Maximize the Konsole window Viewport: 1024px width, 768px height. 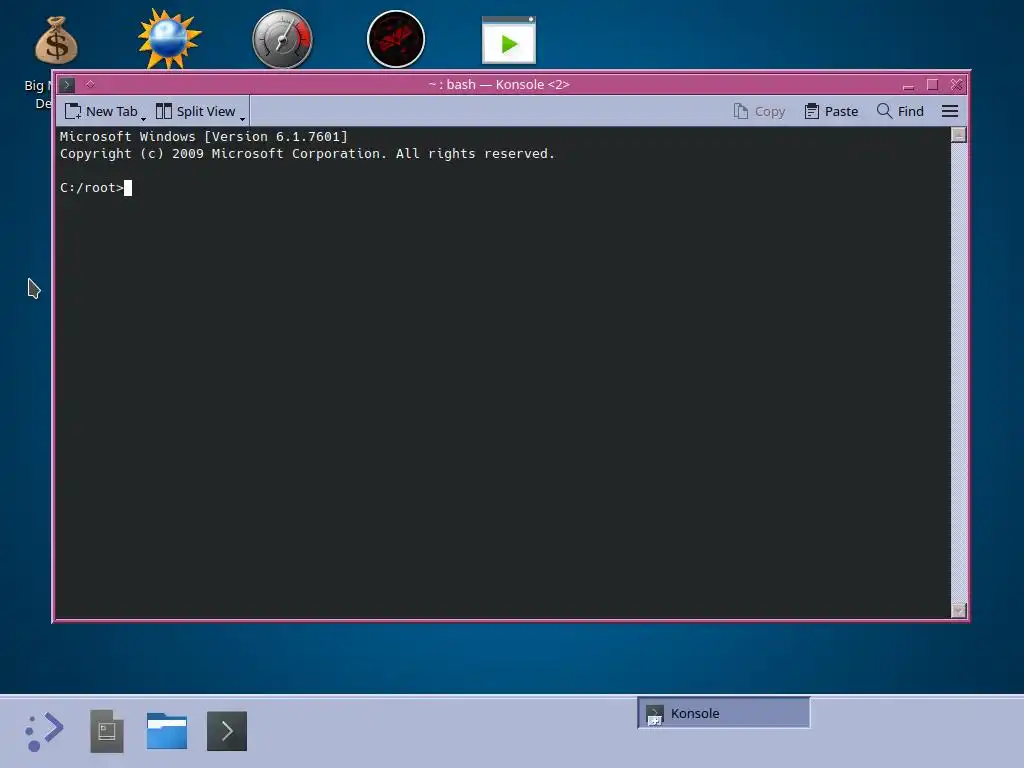click(932, 85)
